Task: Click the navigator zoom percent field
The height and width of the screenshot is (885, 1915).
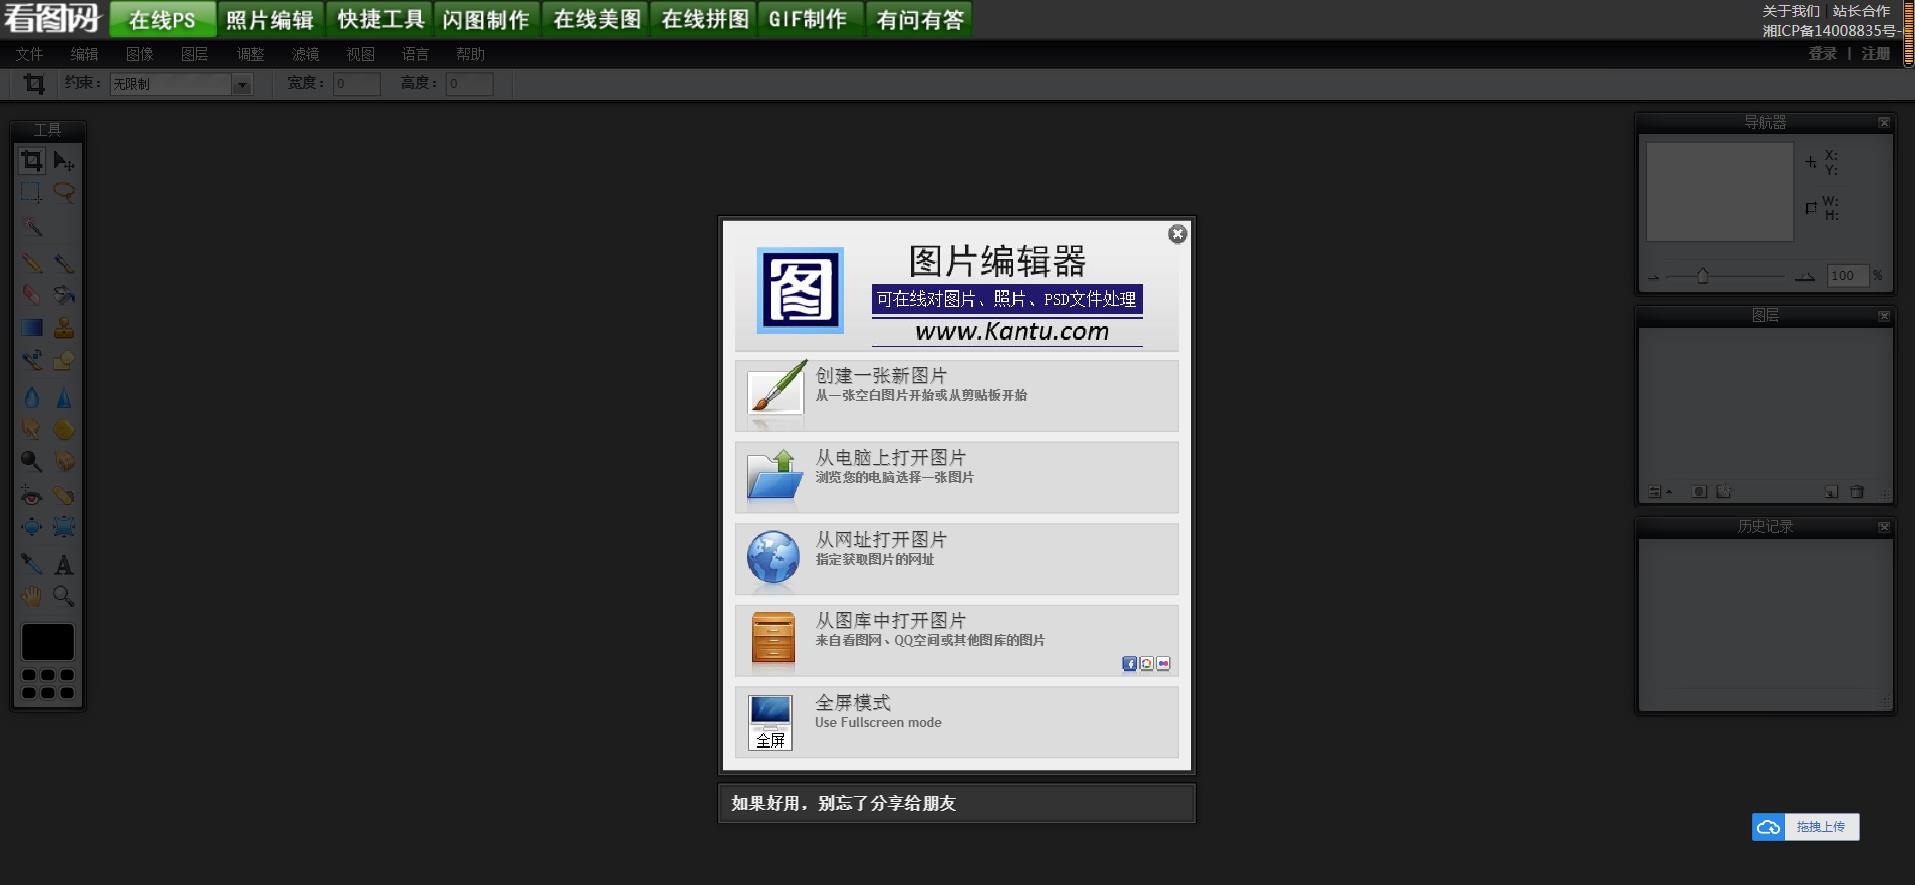Action: (x=1848, y=276)
